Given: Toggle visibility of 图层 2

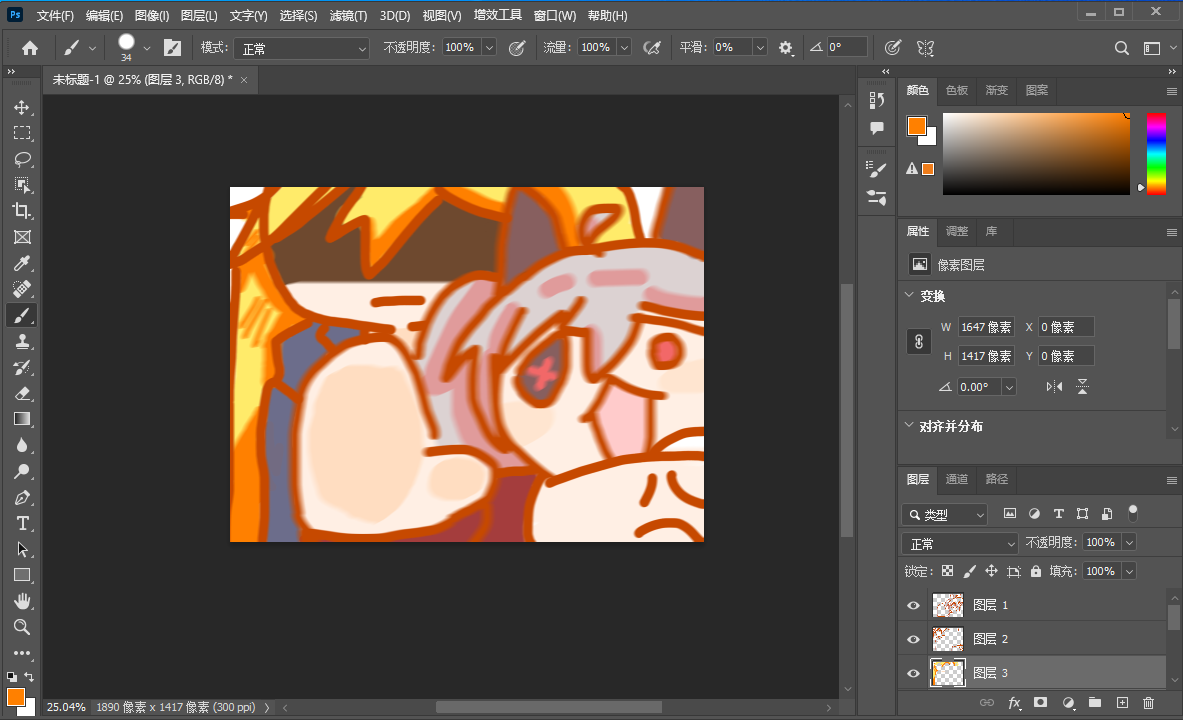Looking at the screenshot, I should click(912, 639).
